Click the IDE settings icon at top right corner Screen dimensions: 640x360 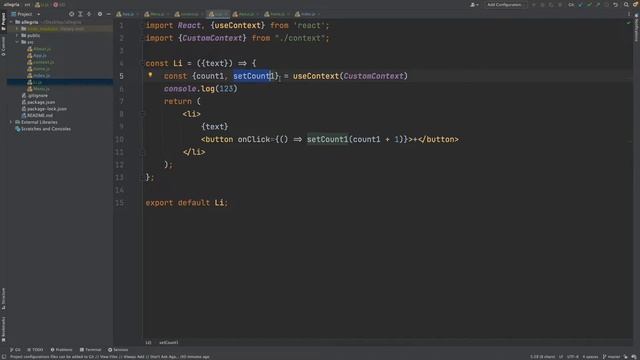click(x=635, y=4)
